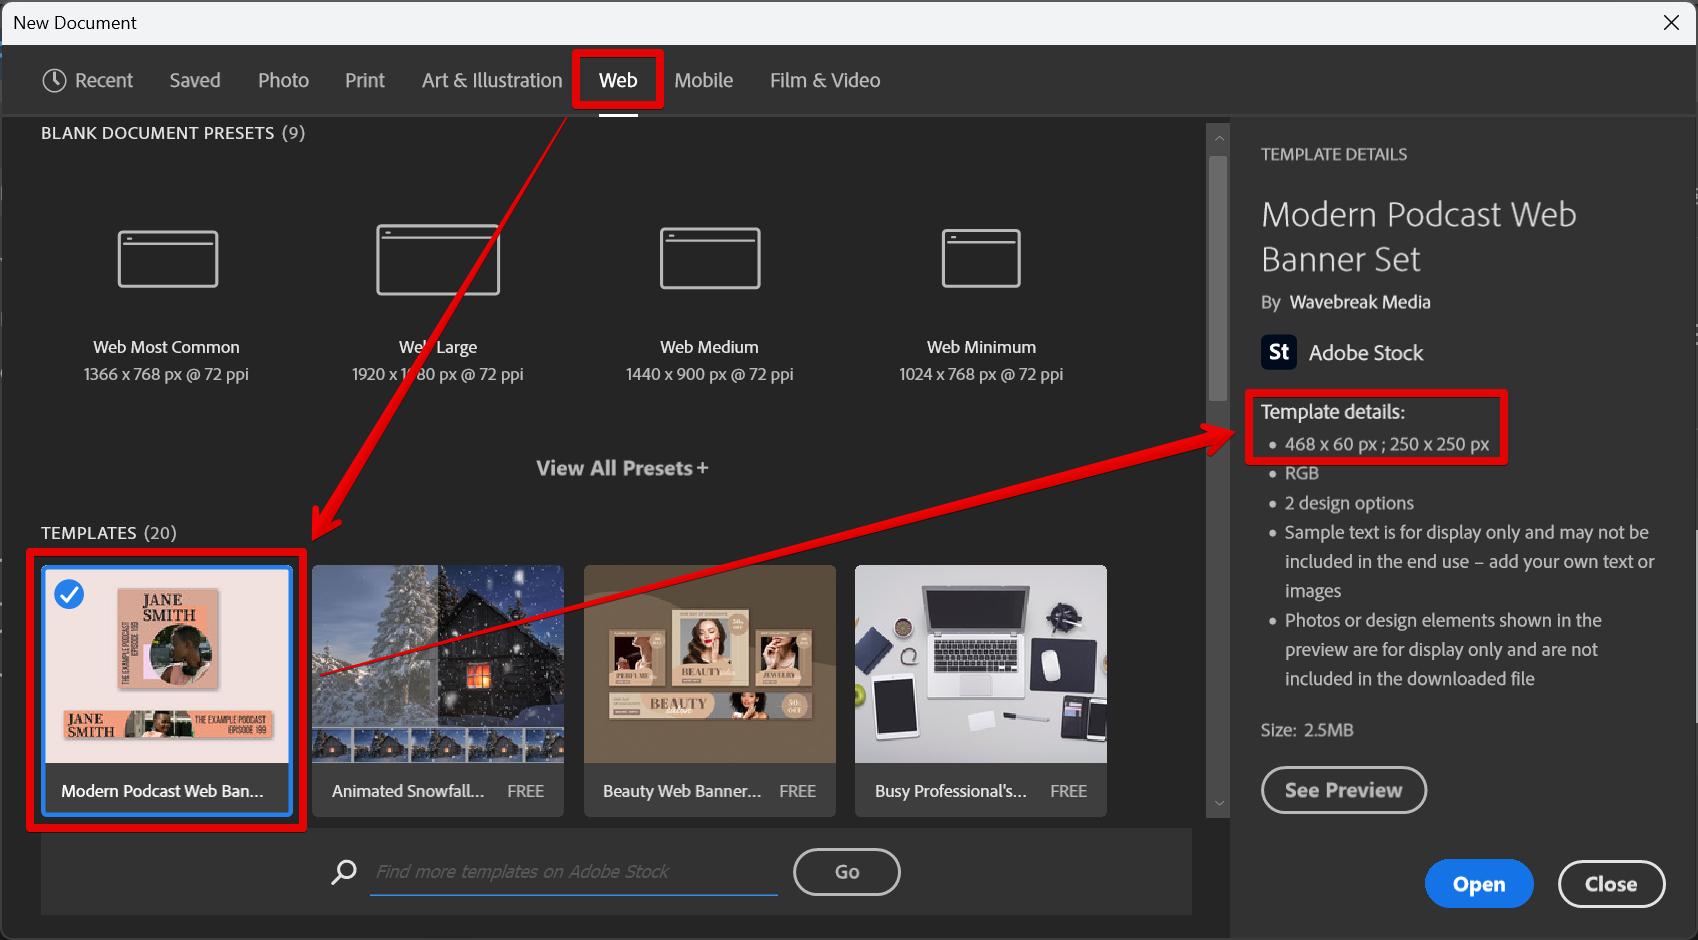
Task: Click the Adobe Stock St icon
Action: pos(1278,352)
